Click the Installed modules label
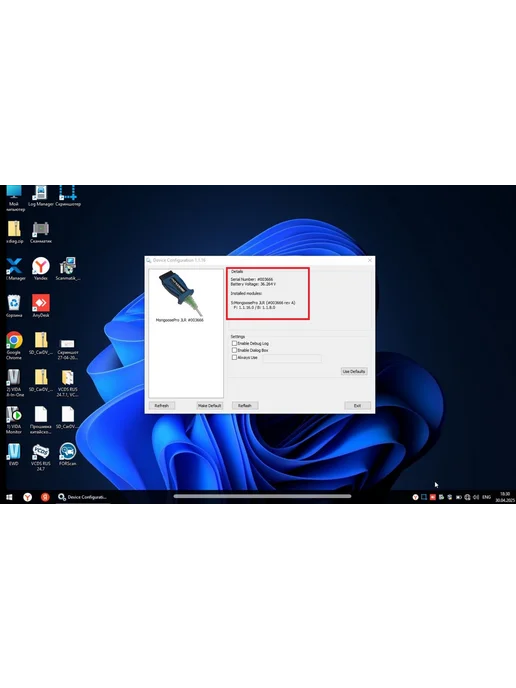Screen dimensions: 516x688 tap(246, 293)
